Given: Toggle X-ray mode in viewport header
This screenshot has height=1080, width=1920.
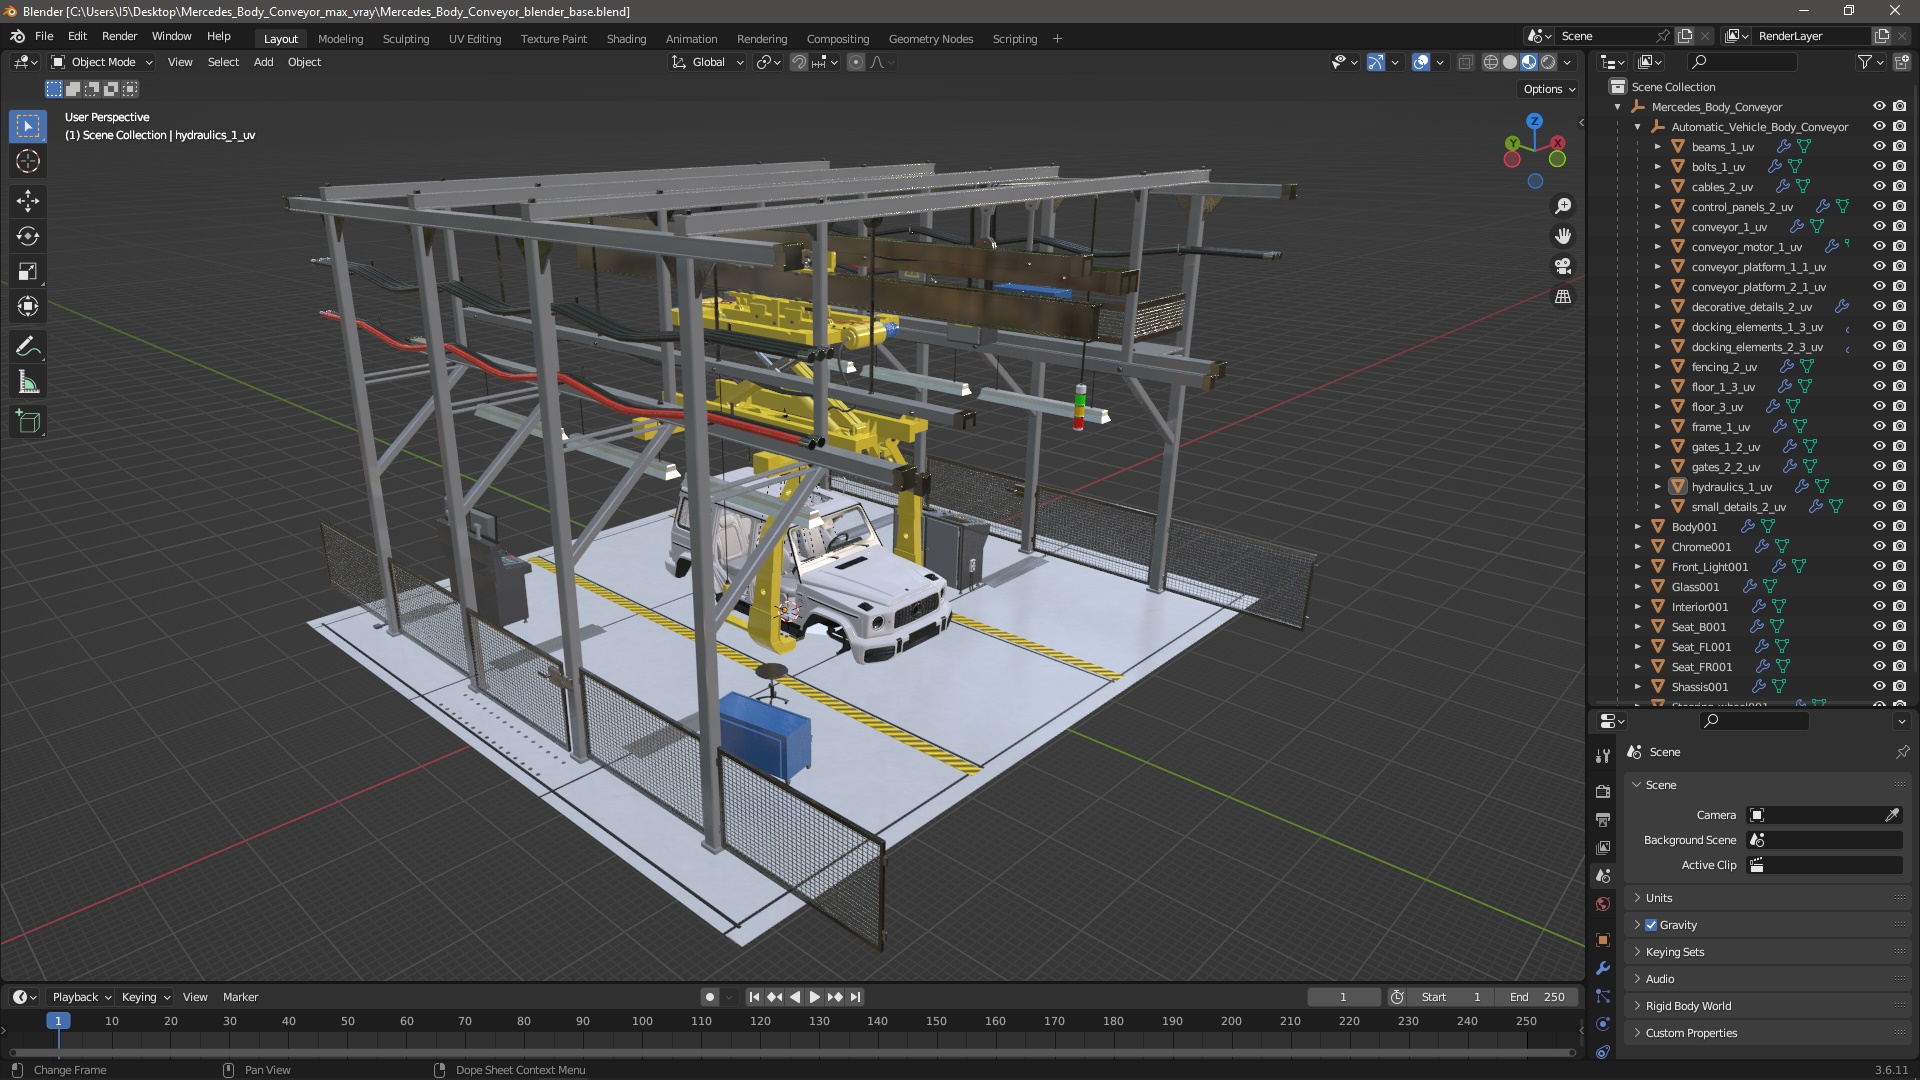Looking at the screenshot, I should pos(1465,62).
